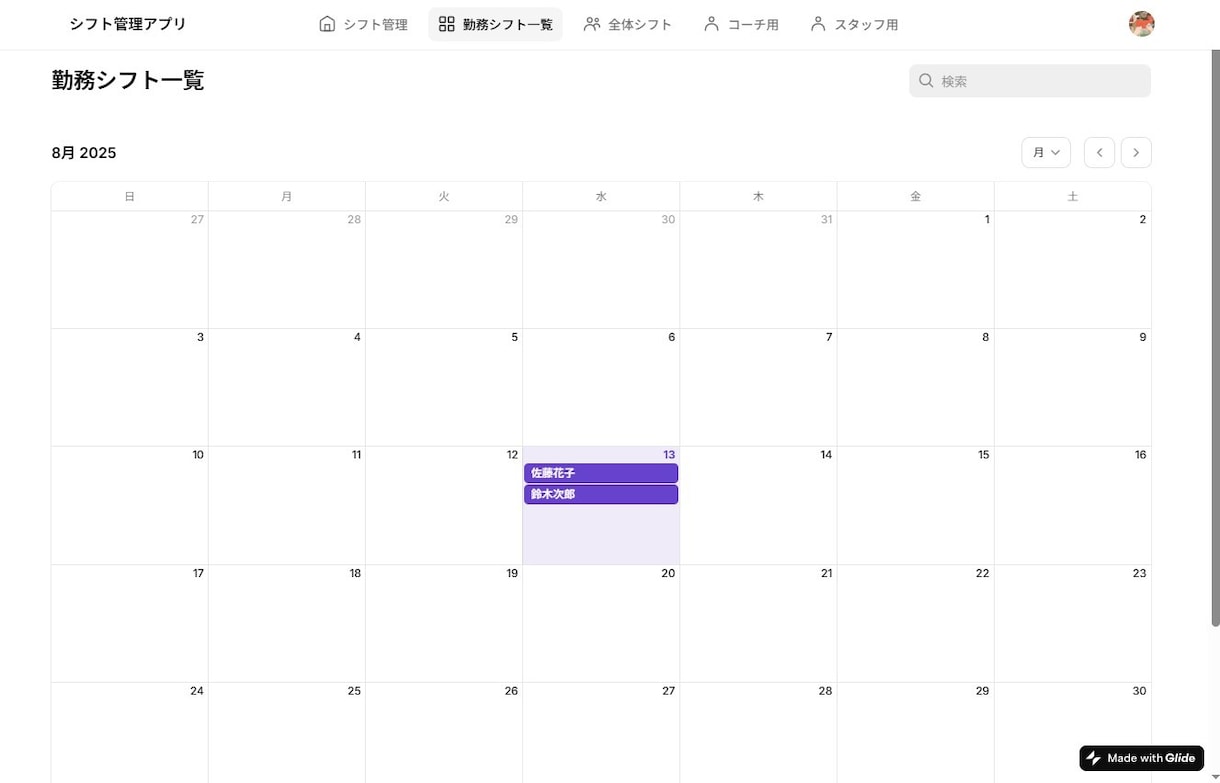
Task: Select the 金 weekday column header
Action: pyautogui.click(x=915, y=197)
